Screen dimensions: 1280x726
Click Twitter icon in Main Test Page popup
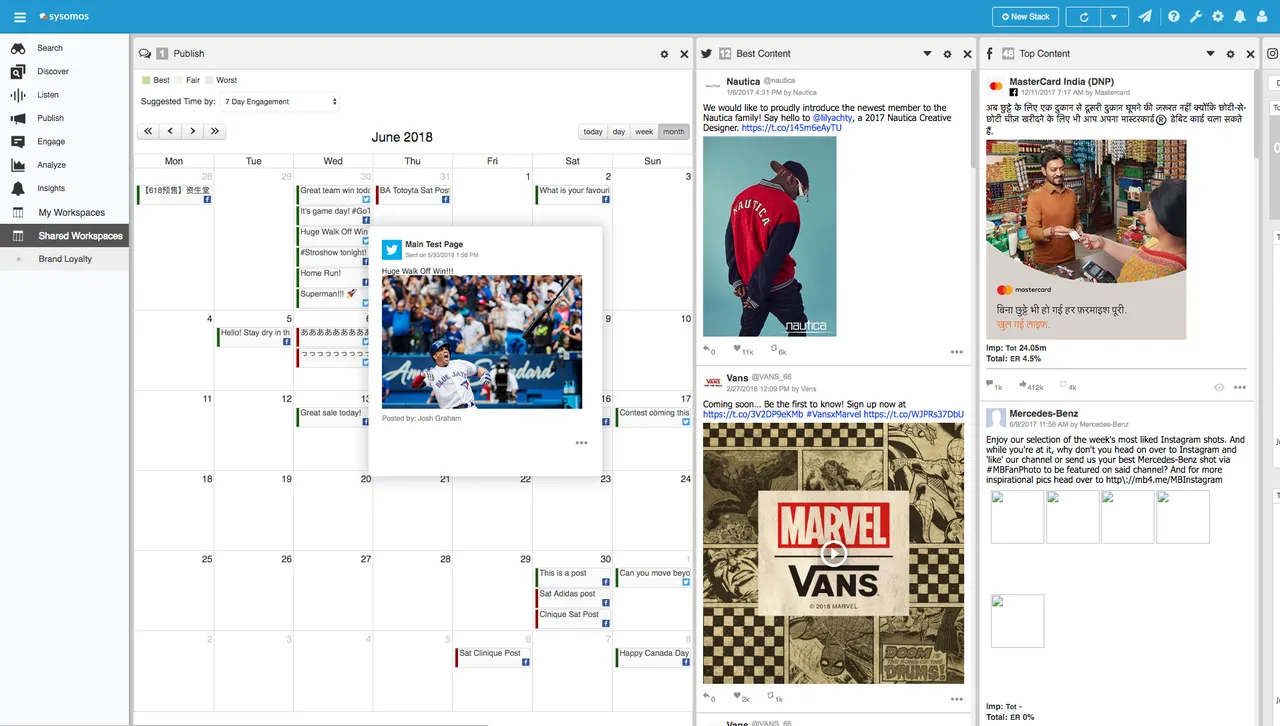click(391, 249)
